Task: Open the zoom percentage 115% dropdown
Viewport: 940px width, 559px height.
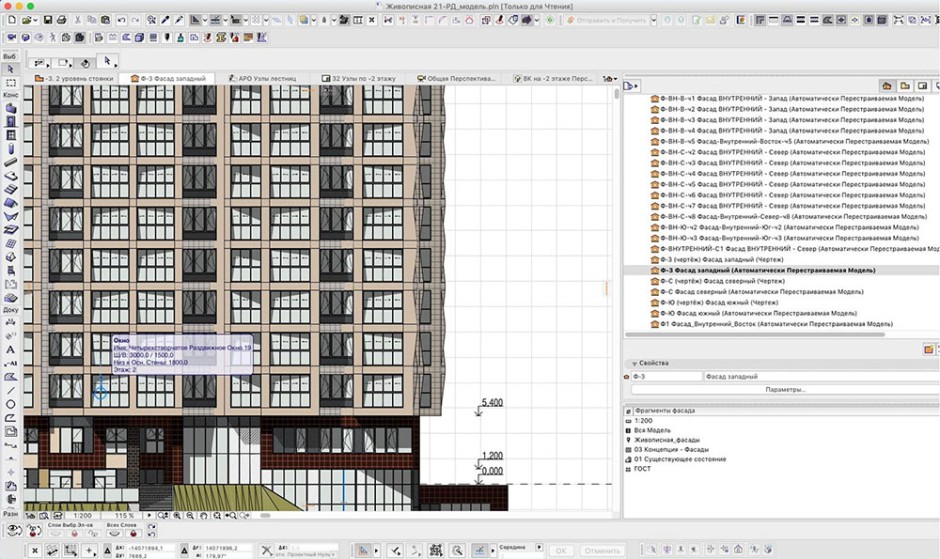Action: [124, 515]
